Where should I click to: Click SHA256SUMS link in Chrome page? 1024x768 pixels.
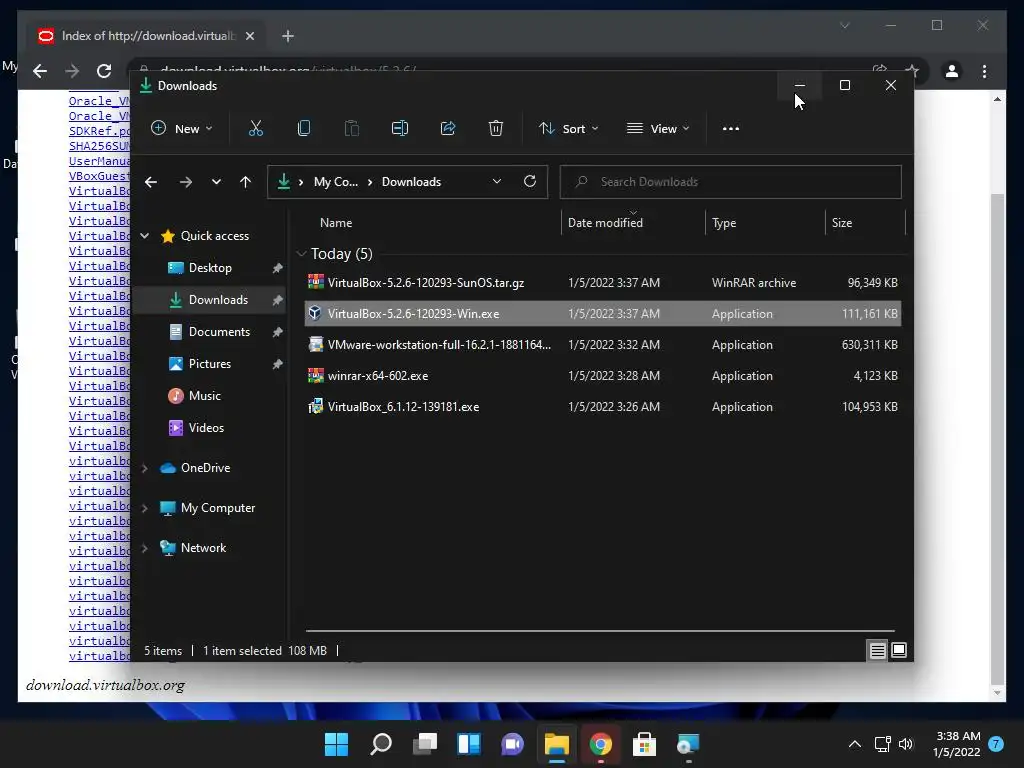[99, 146]
